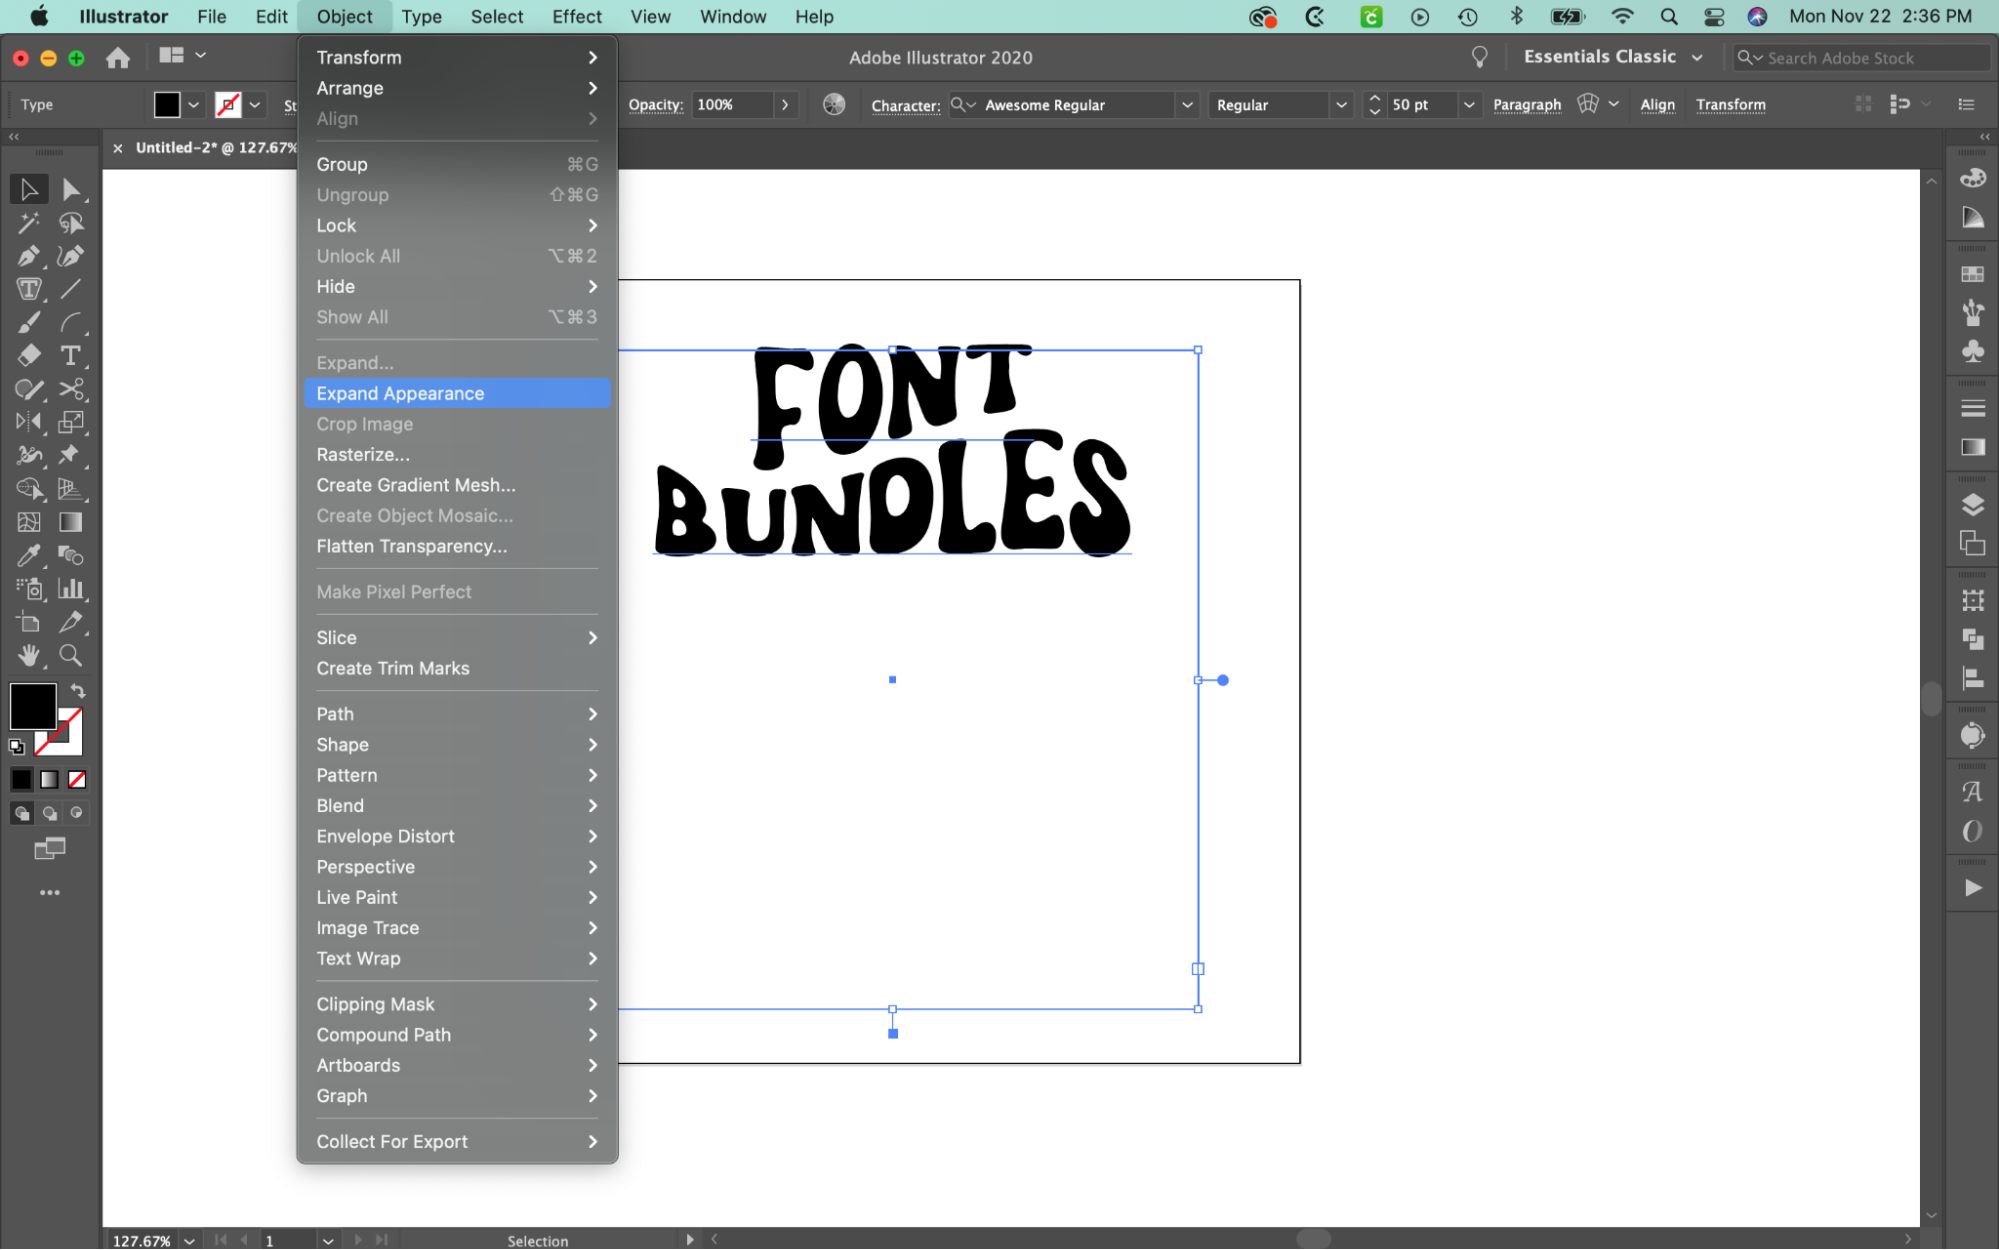
Task: Click the black fill swatch in control bar
Action: (167, 104)
